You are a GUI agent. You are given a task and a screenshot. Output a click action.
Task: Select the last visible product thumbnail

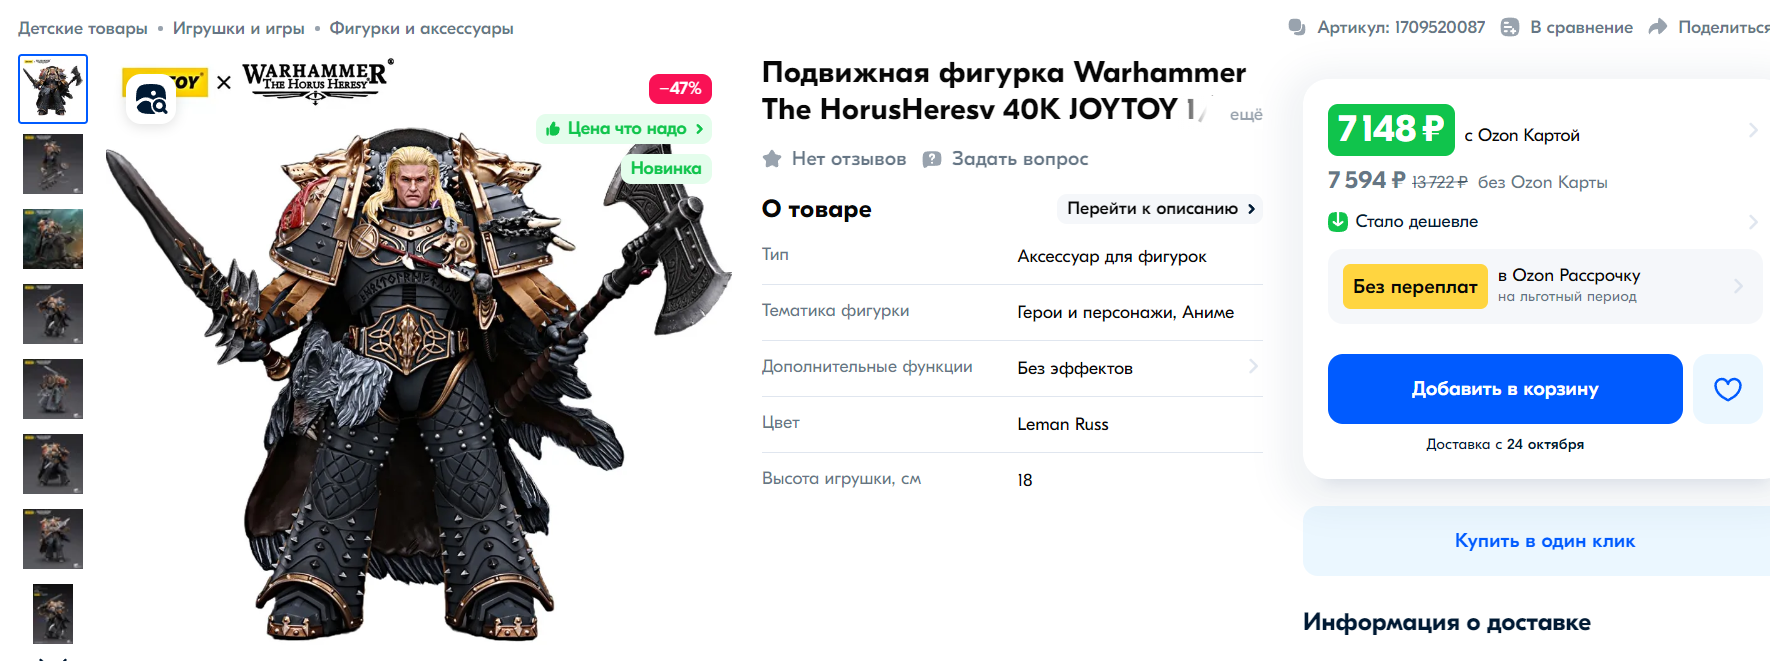click(x=53, y=614)
